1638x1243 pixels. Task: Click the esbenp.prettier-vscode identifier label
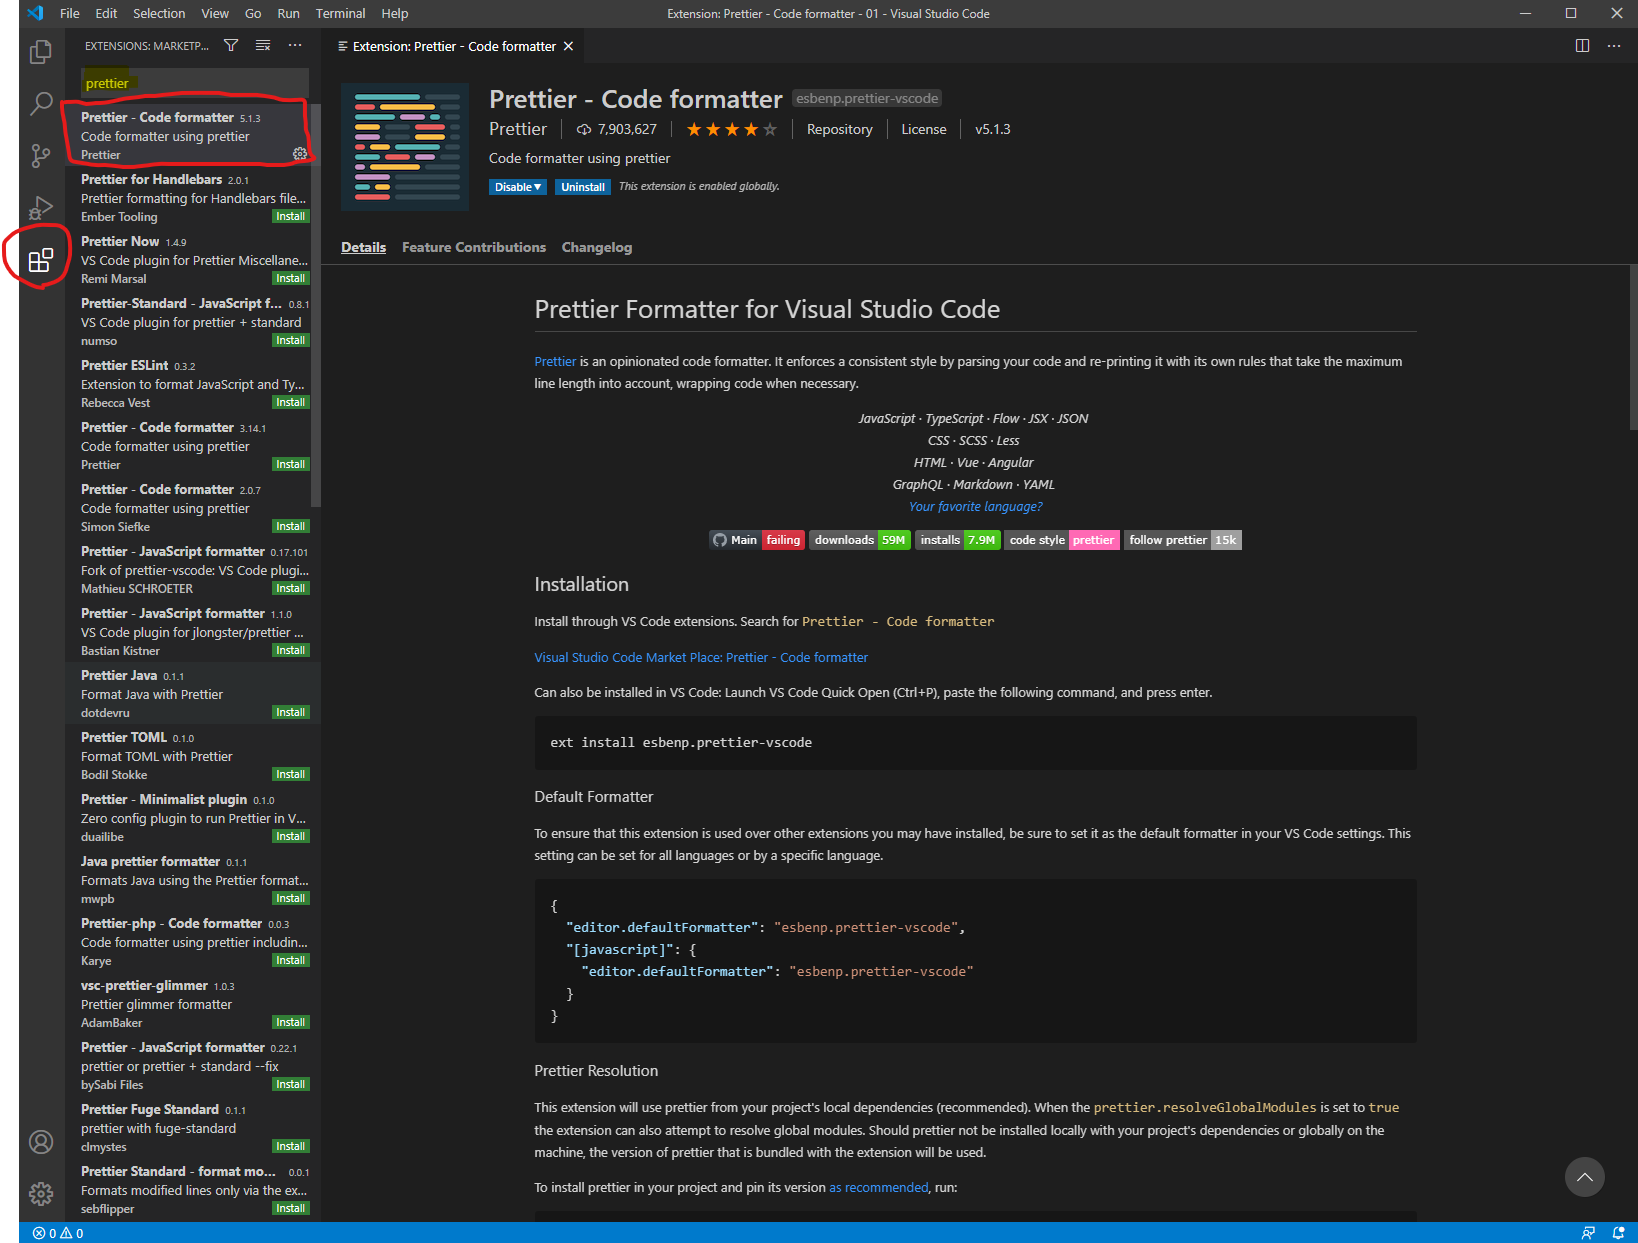867,98
